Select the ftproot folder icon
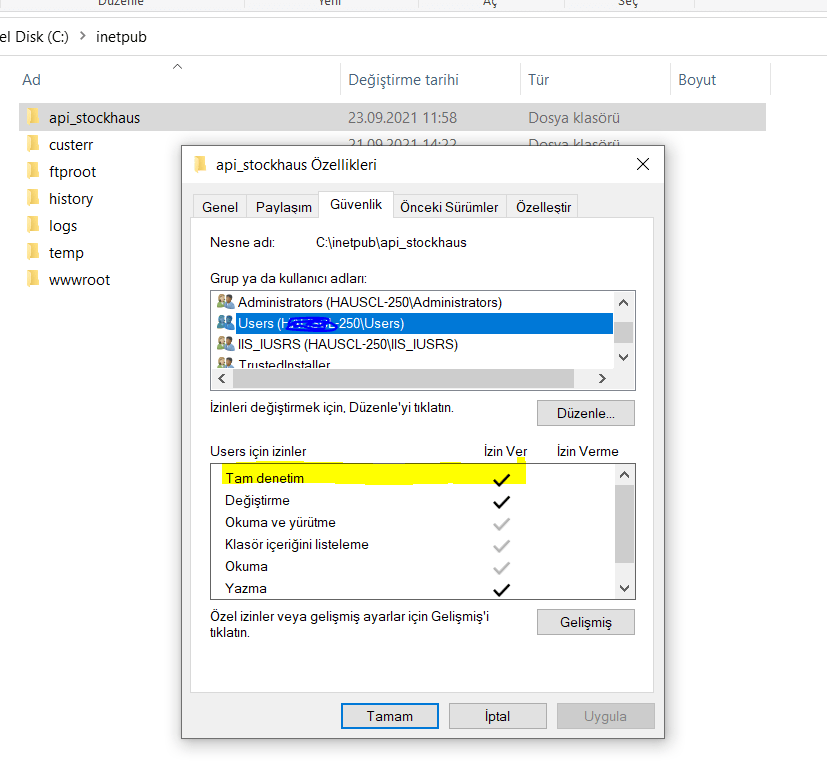The height and width of the screenshot is (765, 827). (32, 171)
